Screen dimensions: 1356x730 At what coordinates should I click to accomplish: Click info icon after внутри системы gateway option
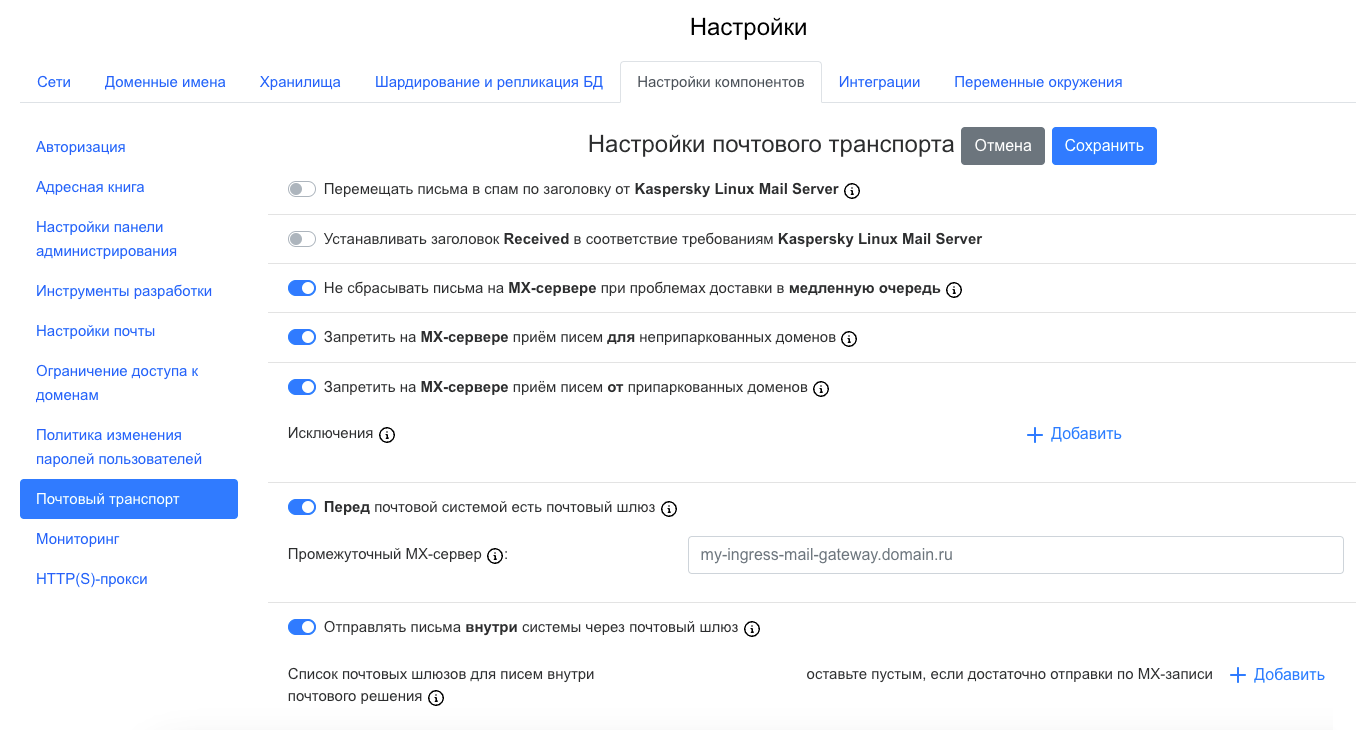click(x=752, y=629)
